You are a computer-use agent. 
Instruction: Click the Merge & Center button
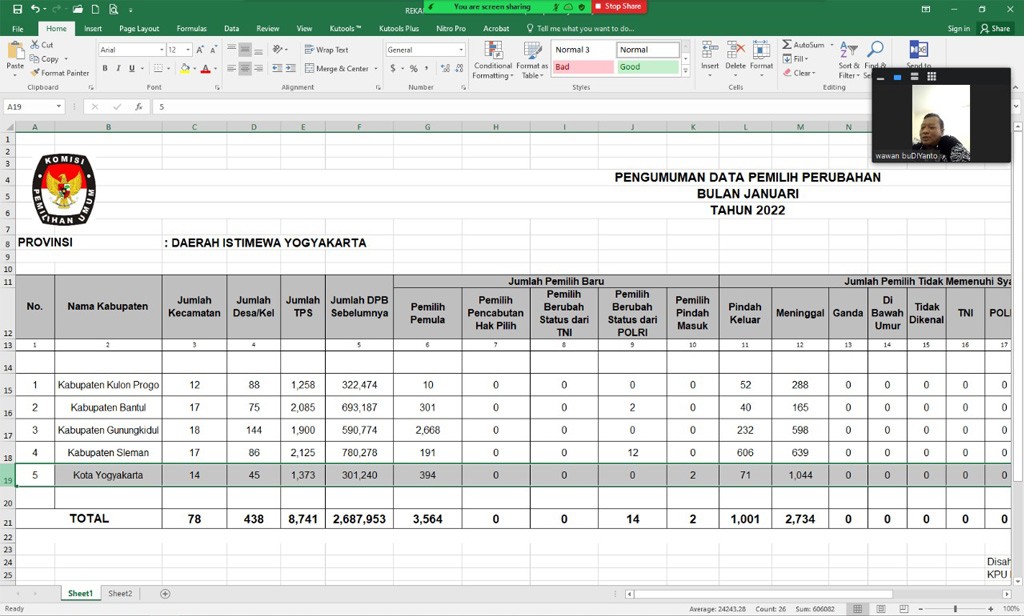pyautogui.click(x=336, y=69)
